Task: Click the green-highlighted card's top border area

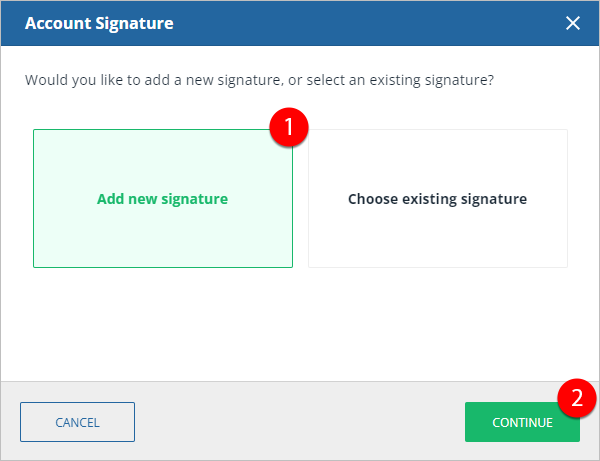Action: 150,130
